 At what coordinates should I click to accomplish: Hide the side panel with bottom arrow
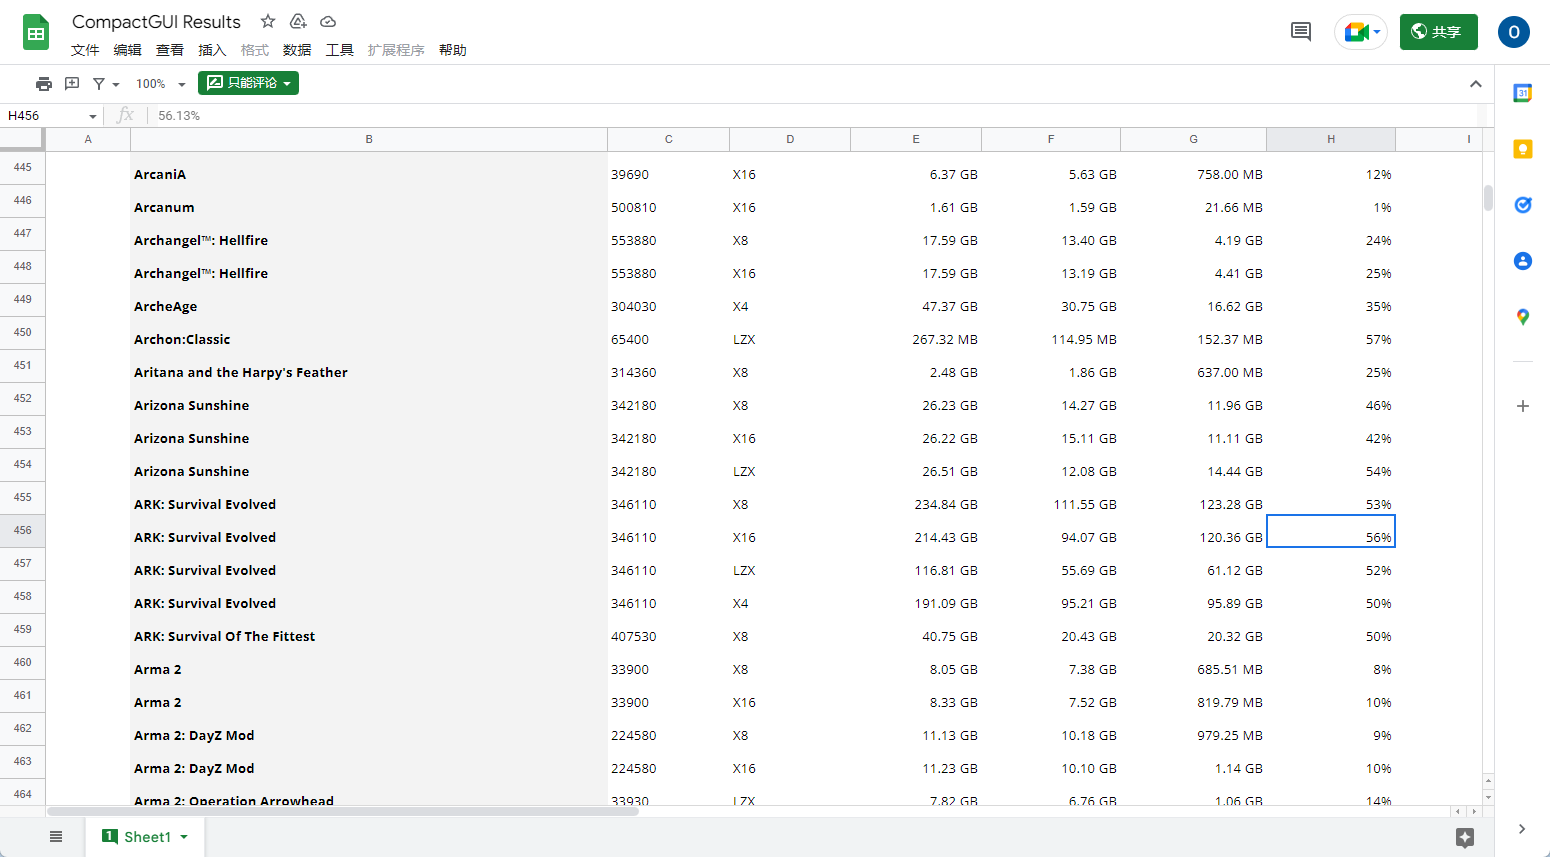1522,829
